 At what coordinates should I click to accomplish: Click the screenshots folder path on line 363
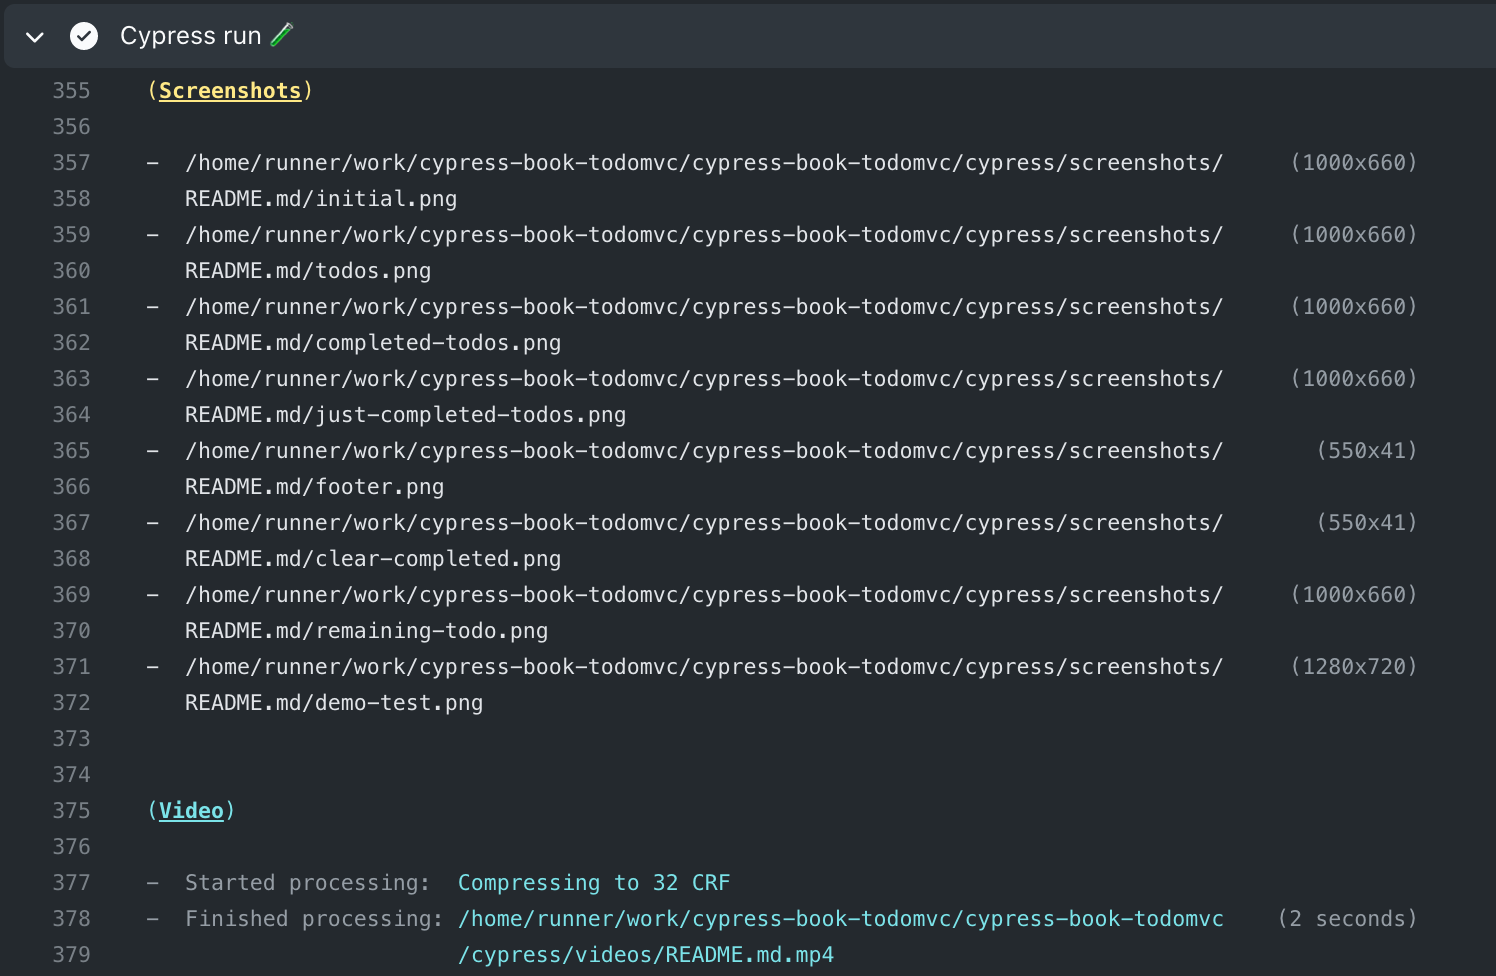tap(704, 379)
